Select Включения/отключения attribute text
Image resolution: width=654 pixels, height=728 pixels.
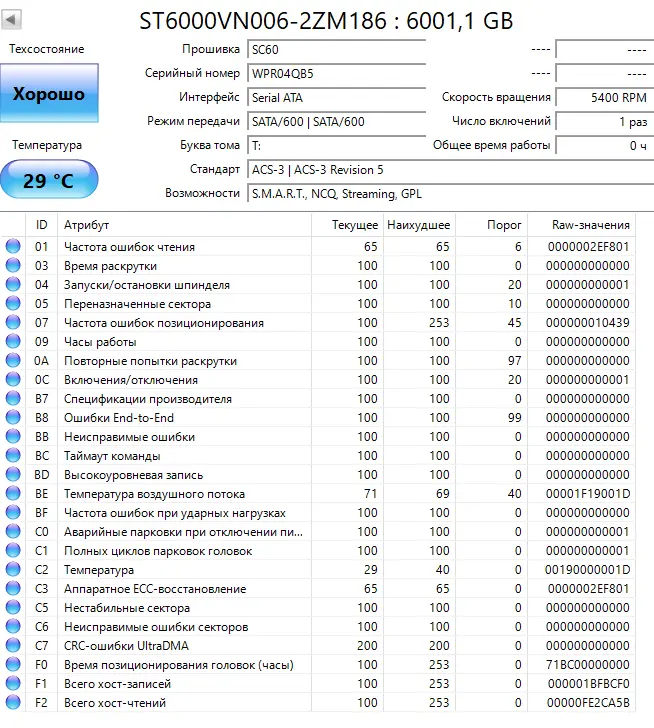tap(131, 380)
